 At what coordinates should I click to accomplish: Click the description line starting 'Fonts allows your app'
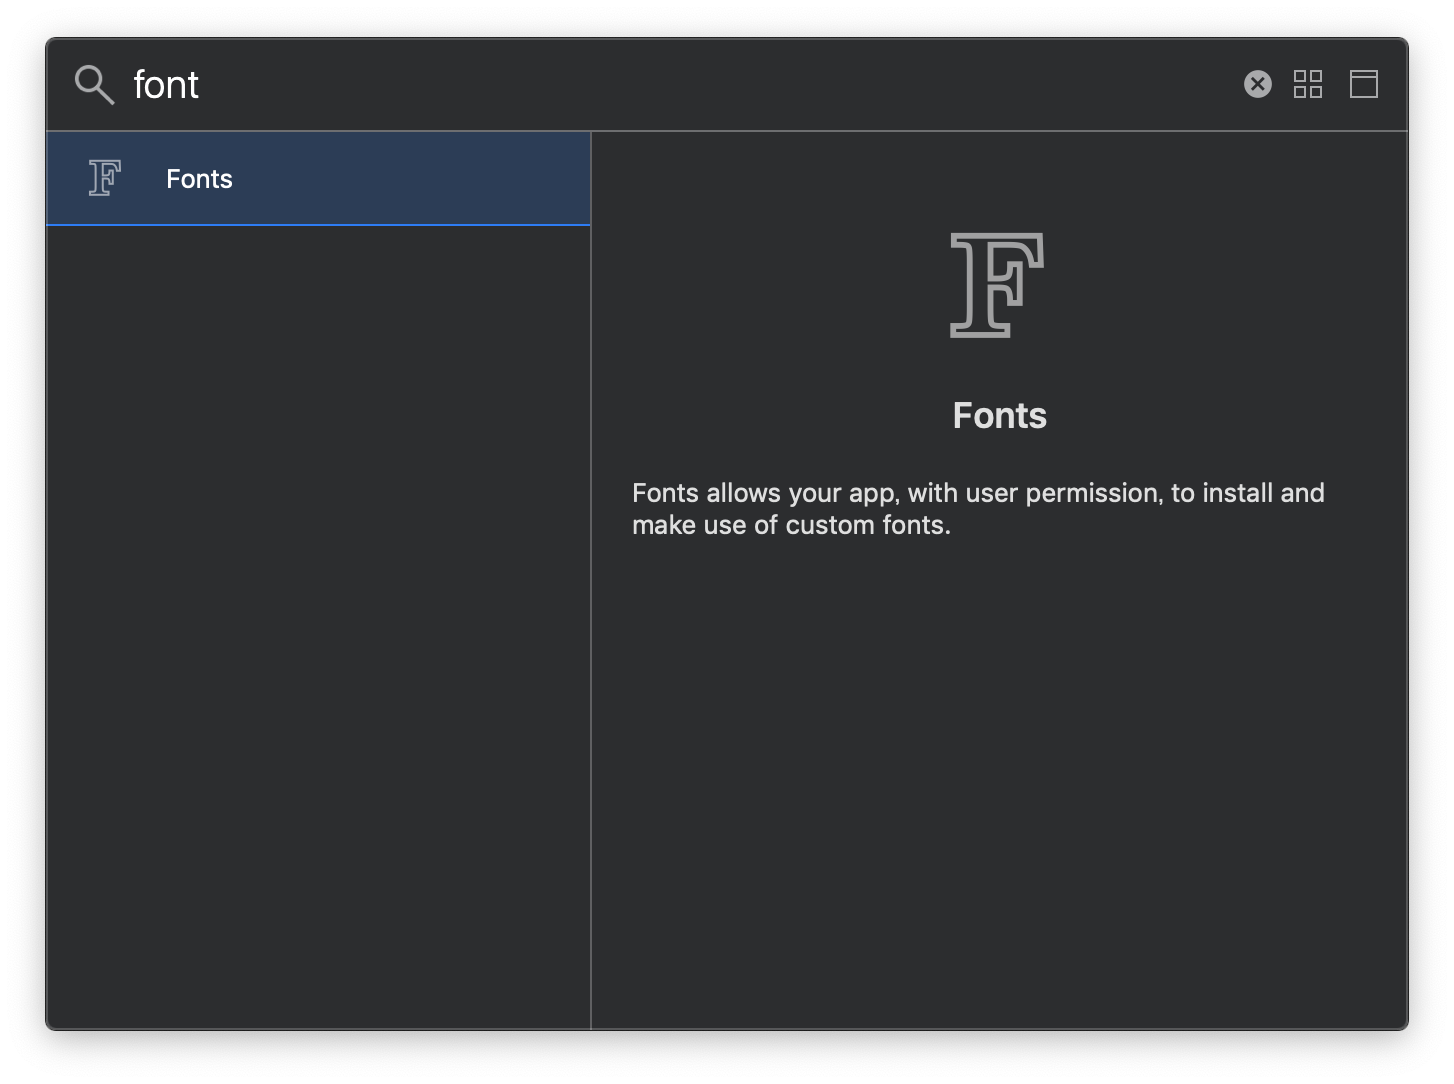pos(977,493)
